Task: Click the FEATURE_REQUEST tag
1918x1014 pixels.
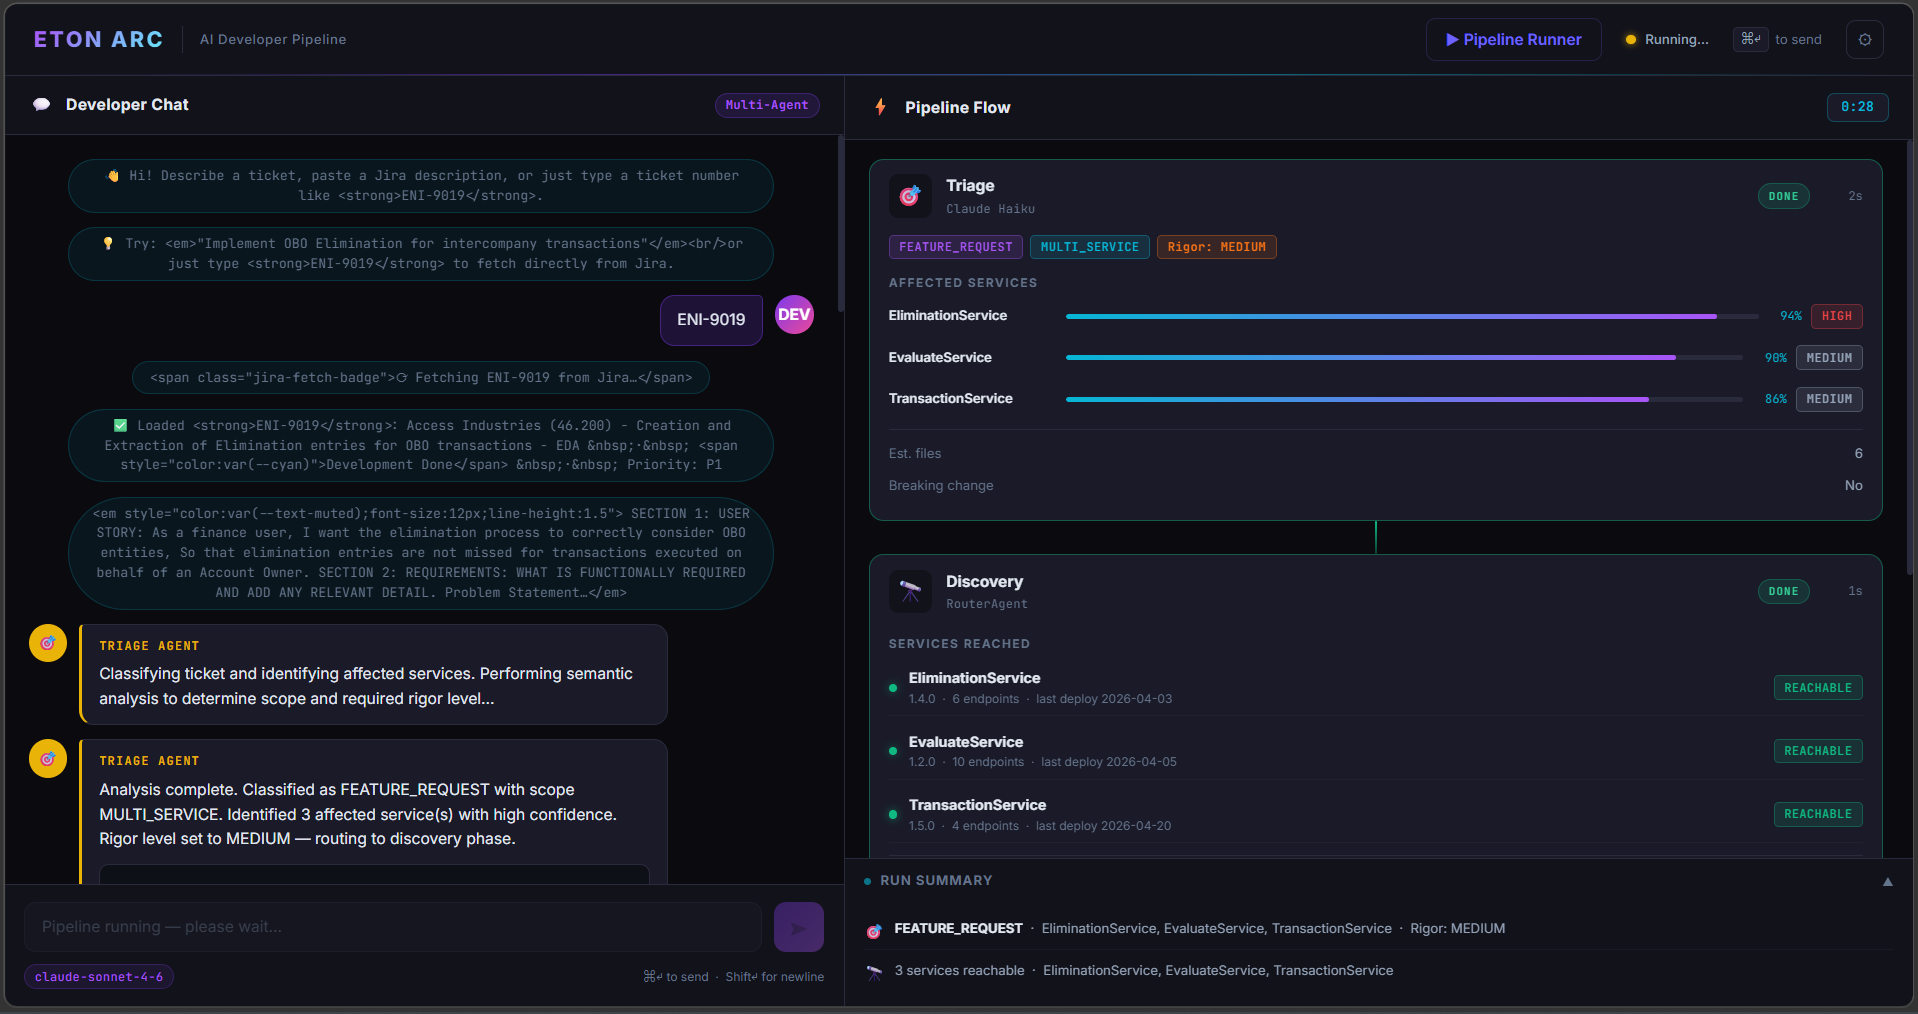Action: click(955, 247)
